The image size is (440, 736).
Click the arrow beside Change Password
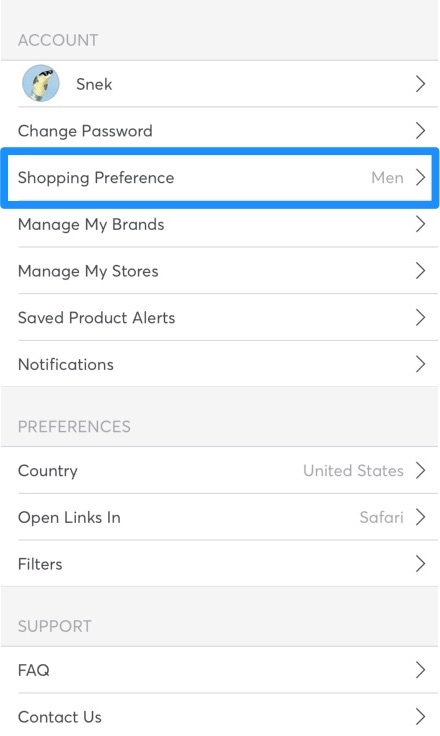pos(420,130)
